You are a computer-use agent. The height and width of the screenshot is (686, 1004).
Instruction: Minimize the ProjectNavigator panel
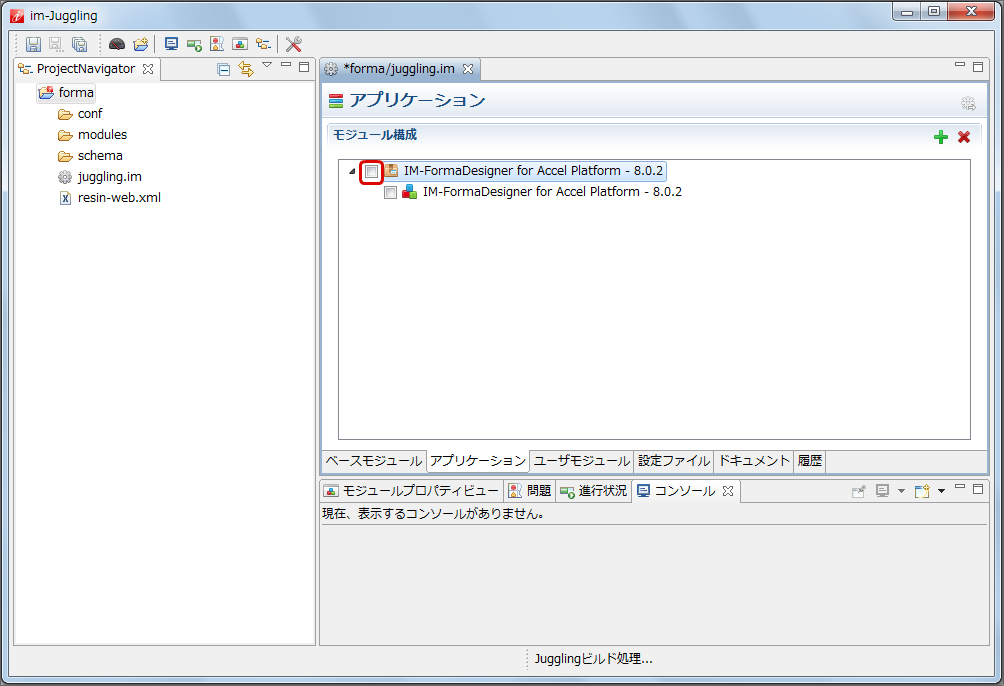pos(286,65)
